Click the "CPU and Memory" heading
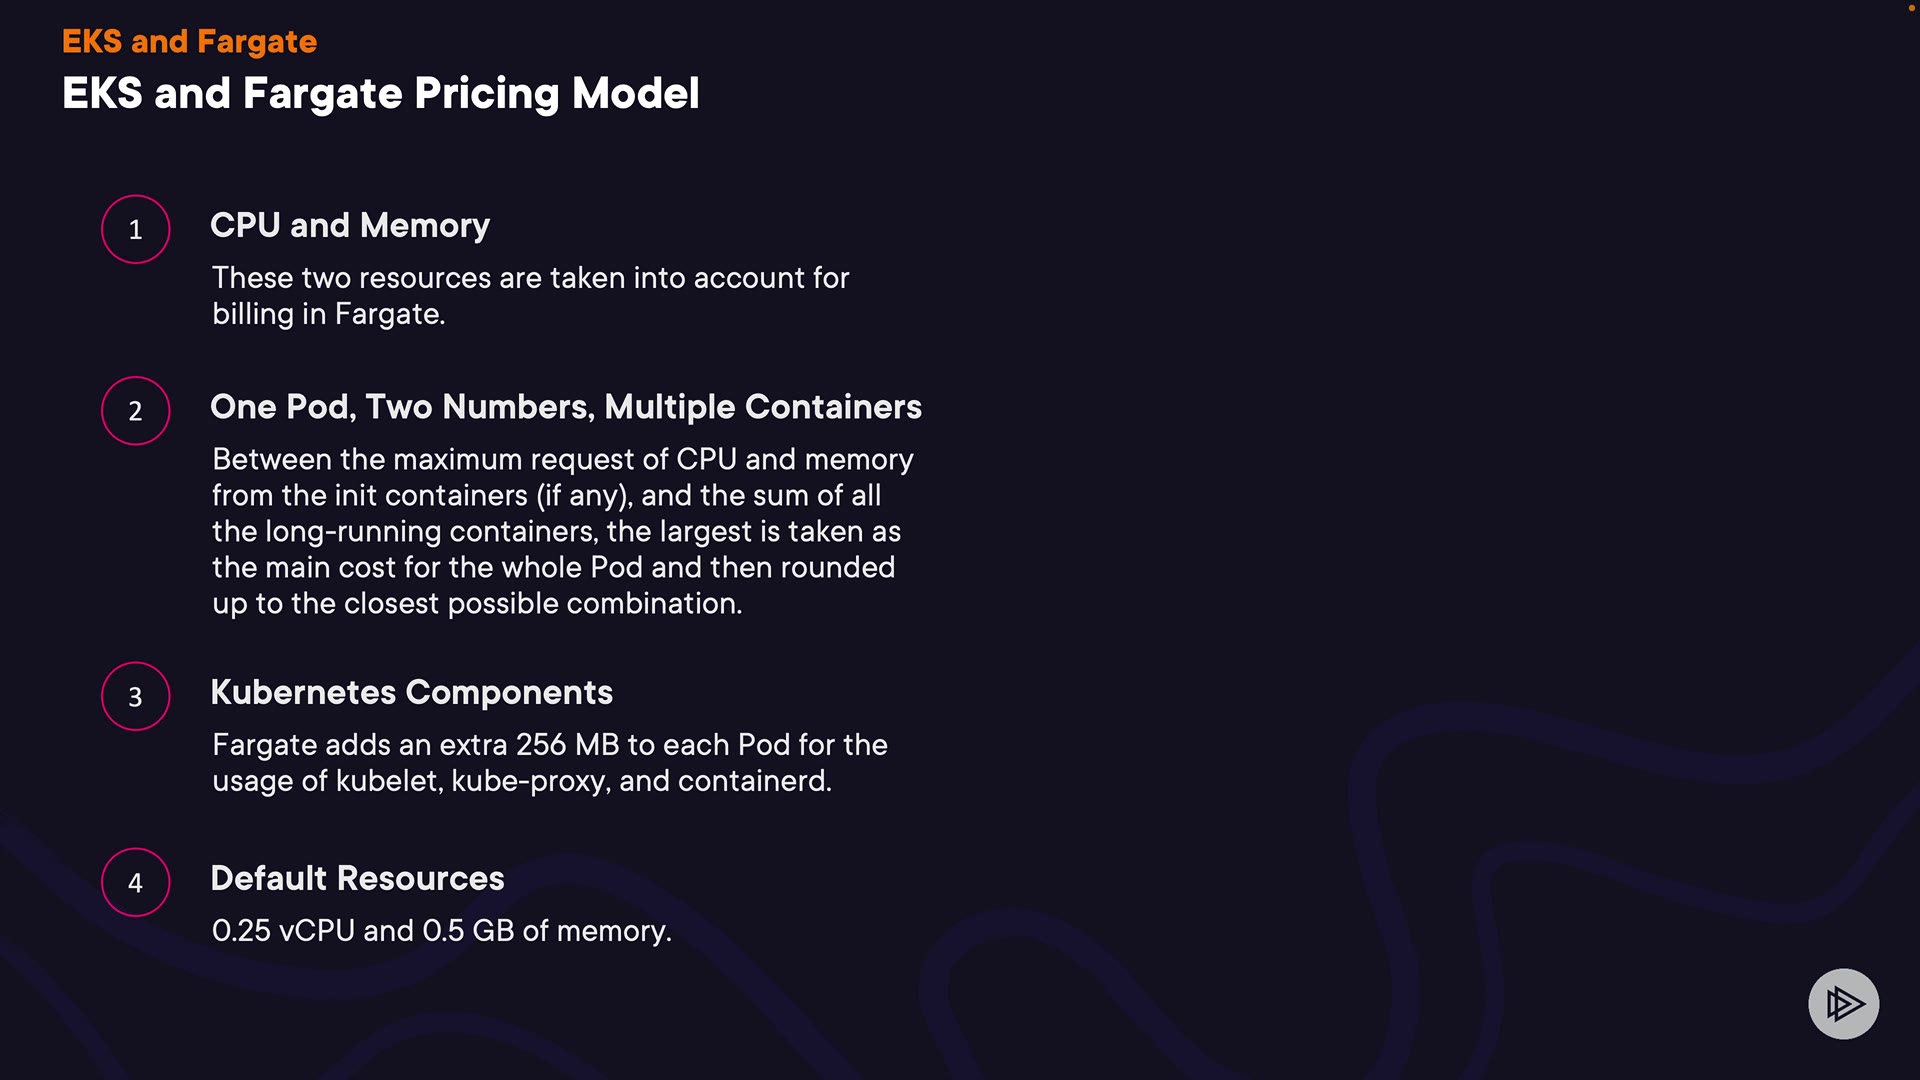This screenshot has height=1080, width=1920. point(350,225)
